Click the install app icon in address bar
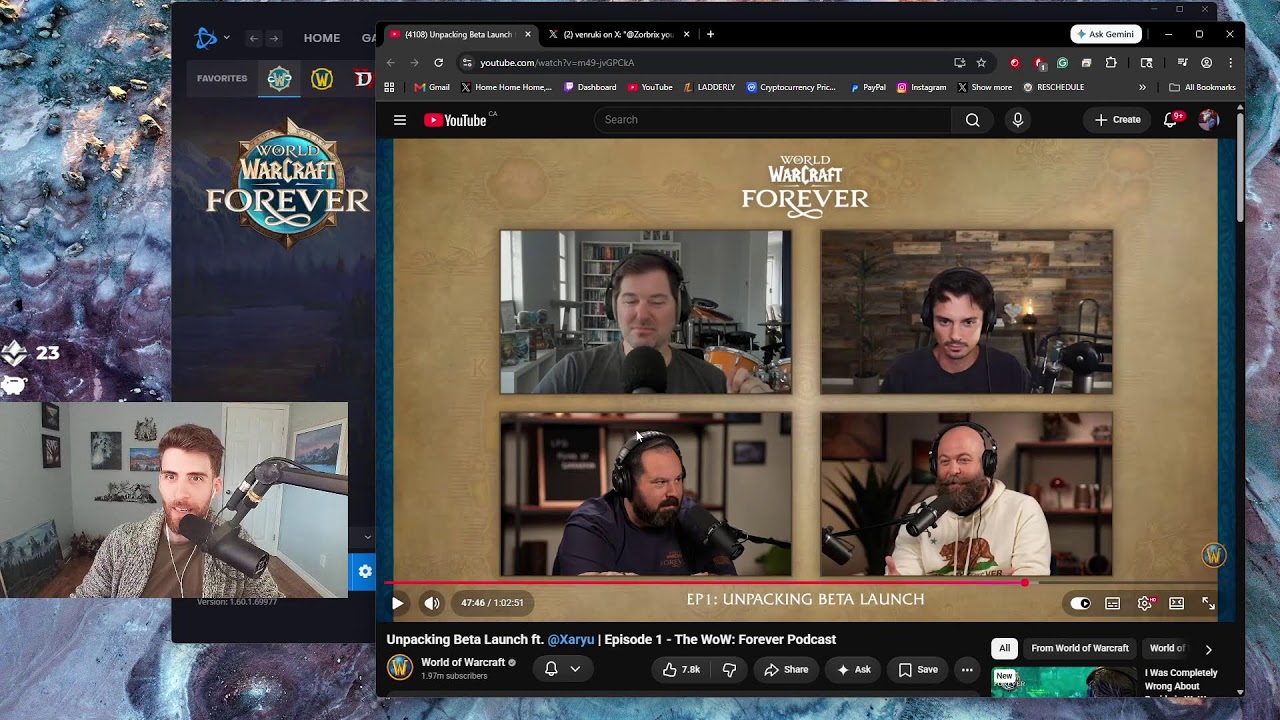 (x=960, y=62)
